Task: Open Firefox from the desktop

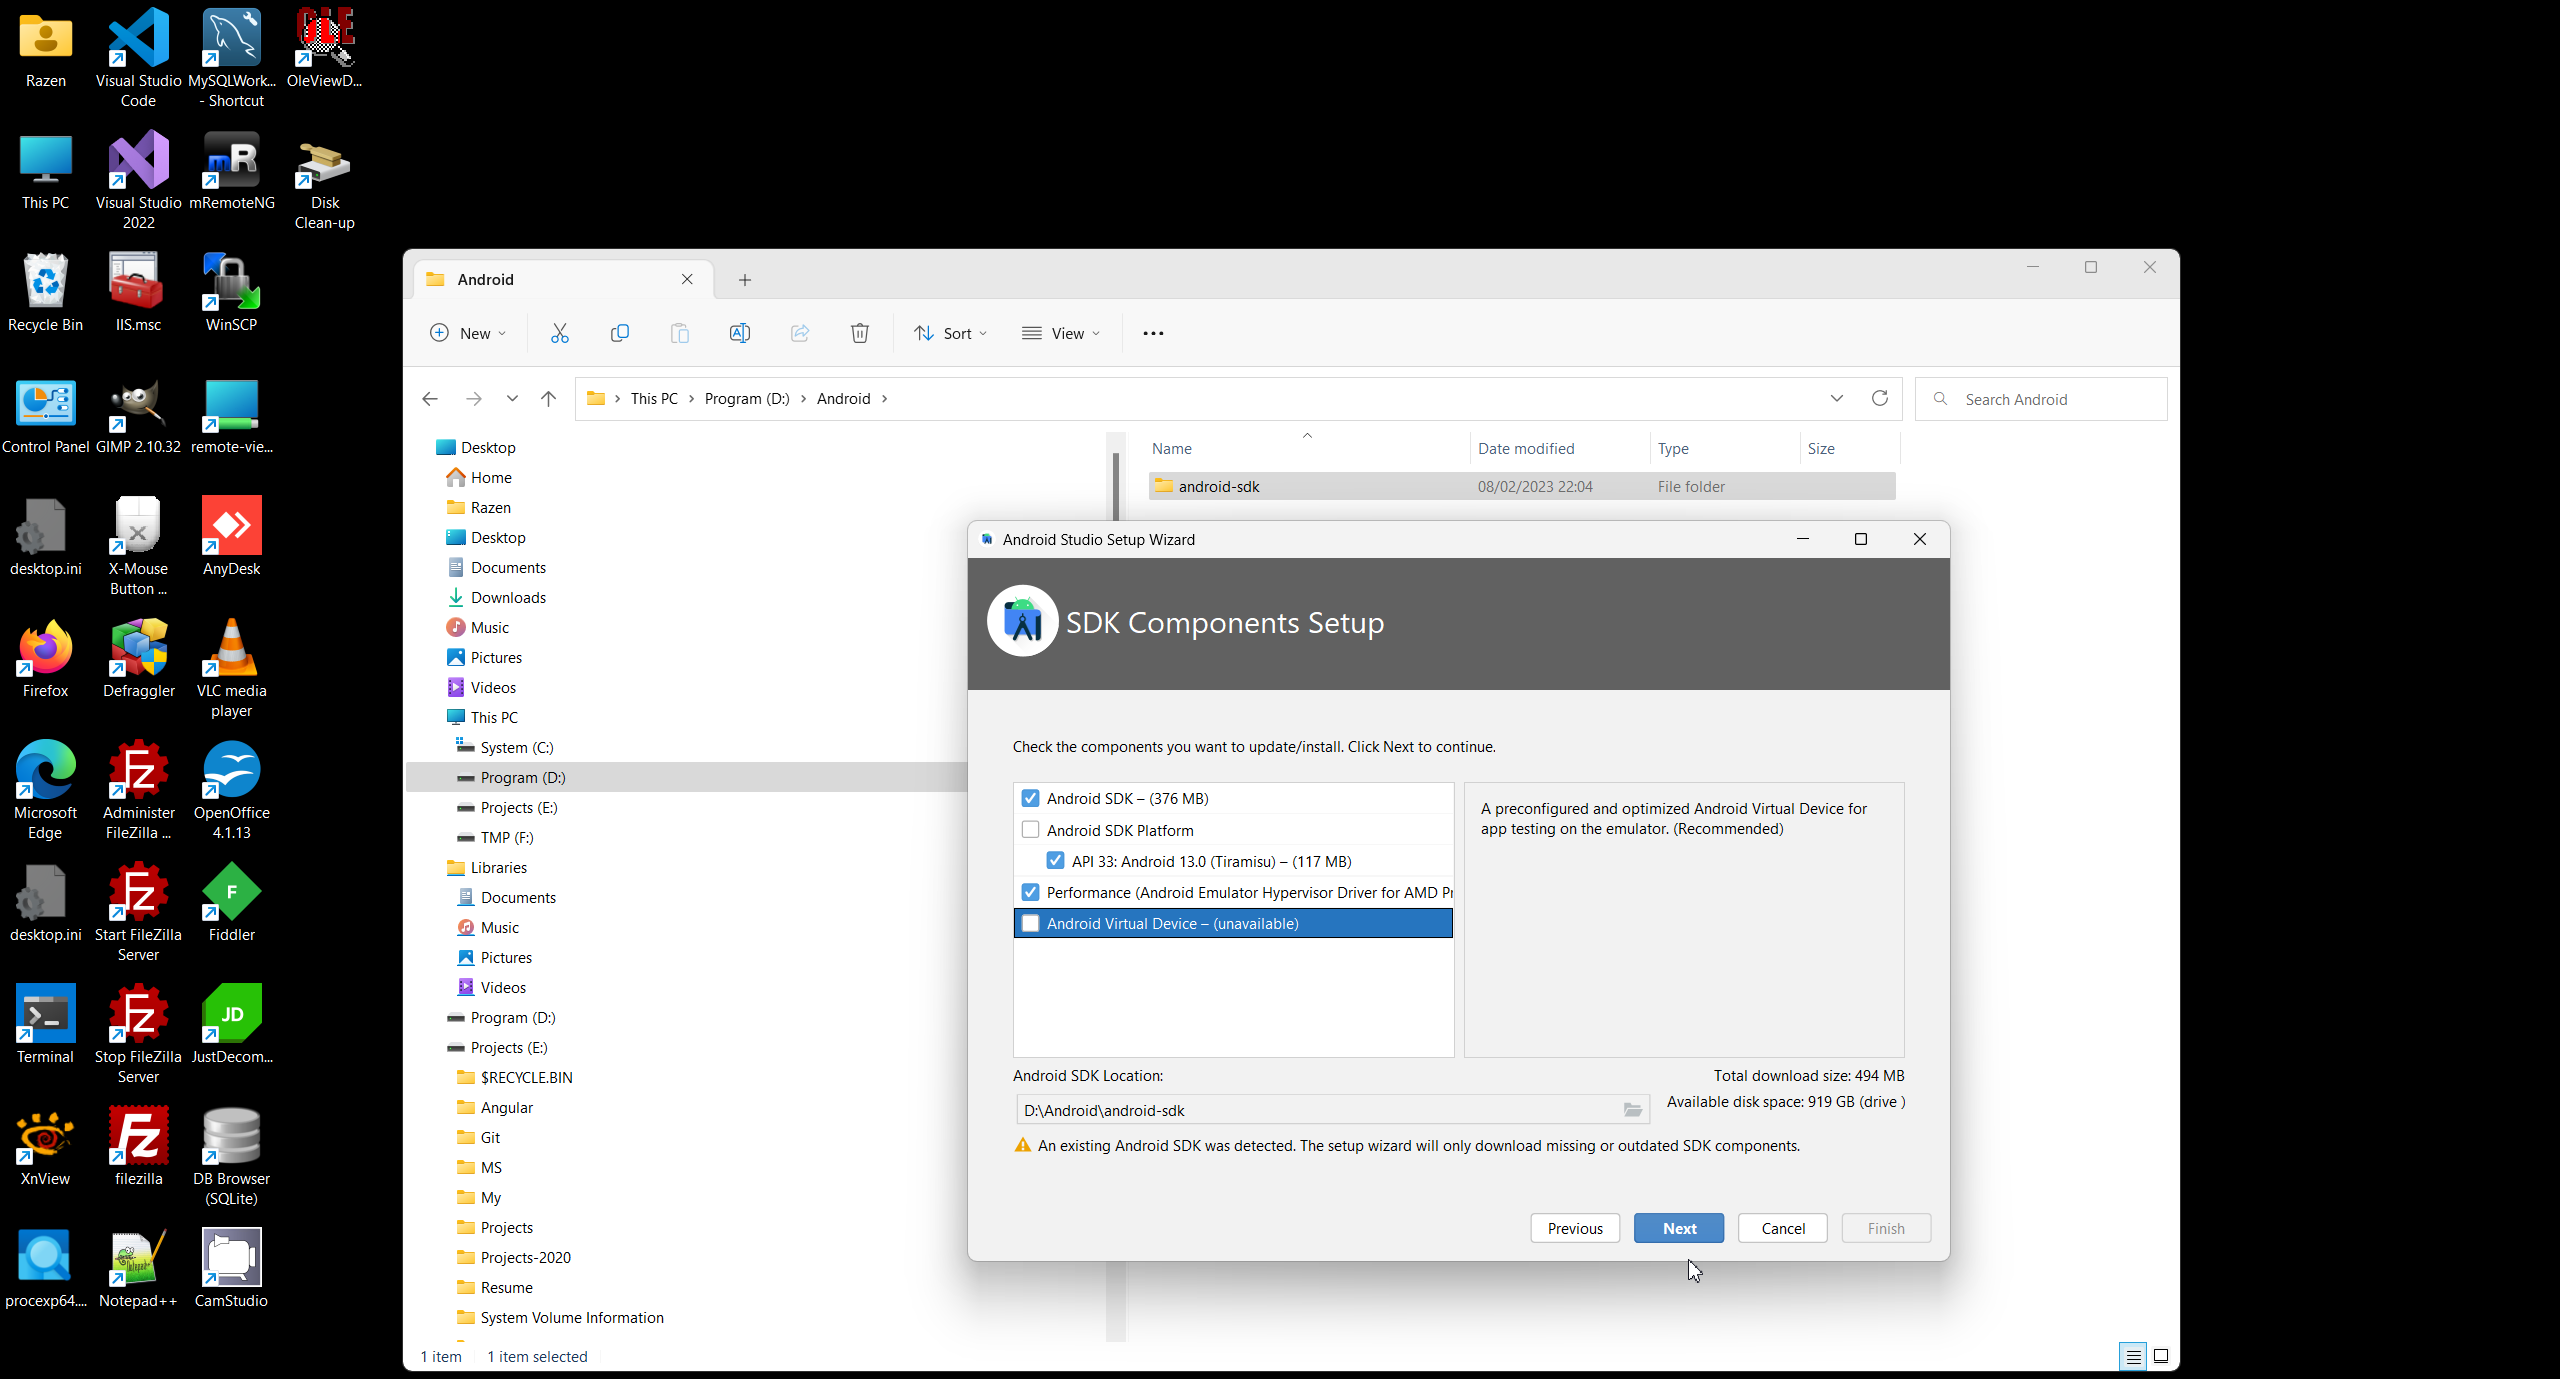Action: (x=45, y=657)
